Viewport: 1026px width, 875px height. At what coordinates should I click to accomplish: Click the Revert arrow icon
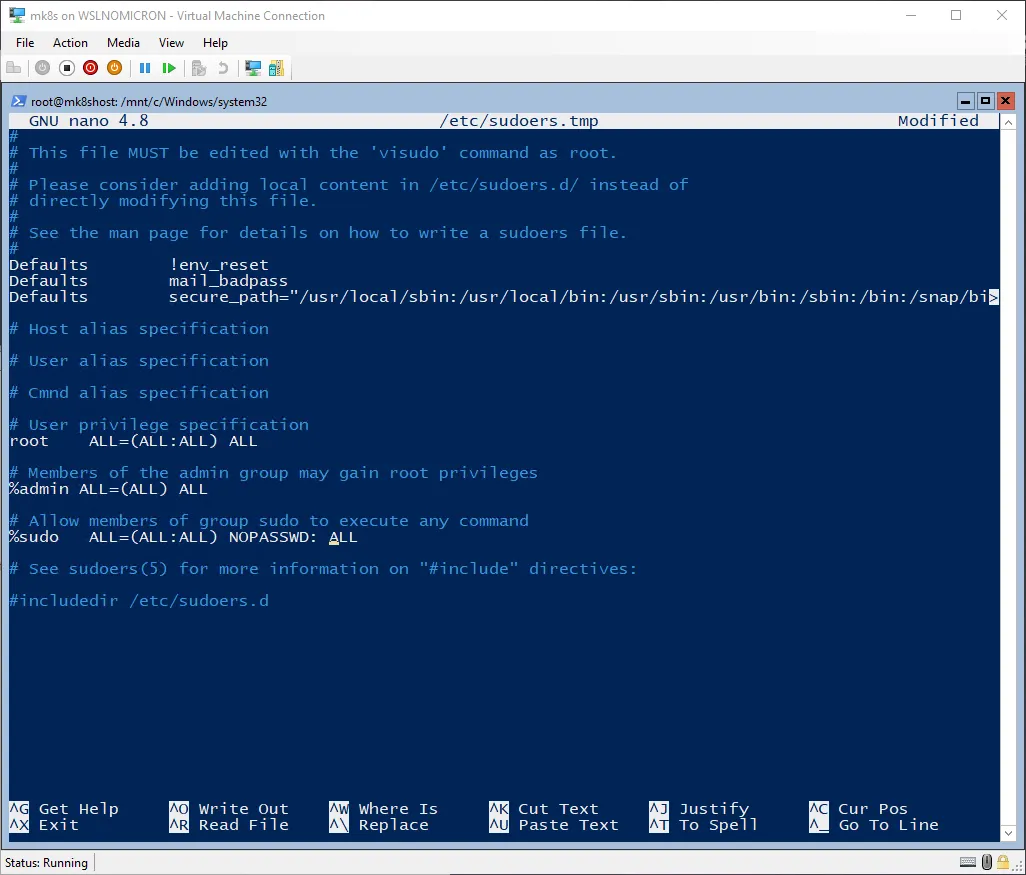pyautogui.click(x=223, y=68)
